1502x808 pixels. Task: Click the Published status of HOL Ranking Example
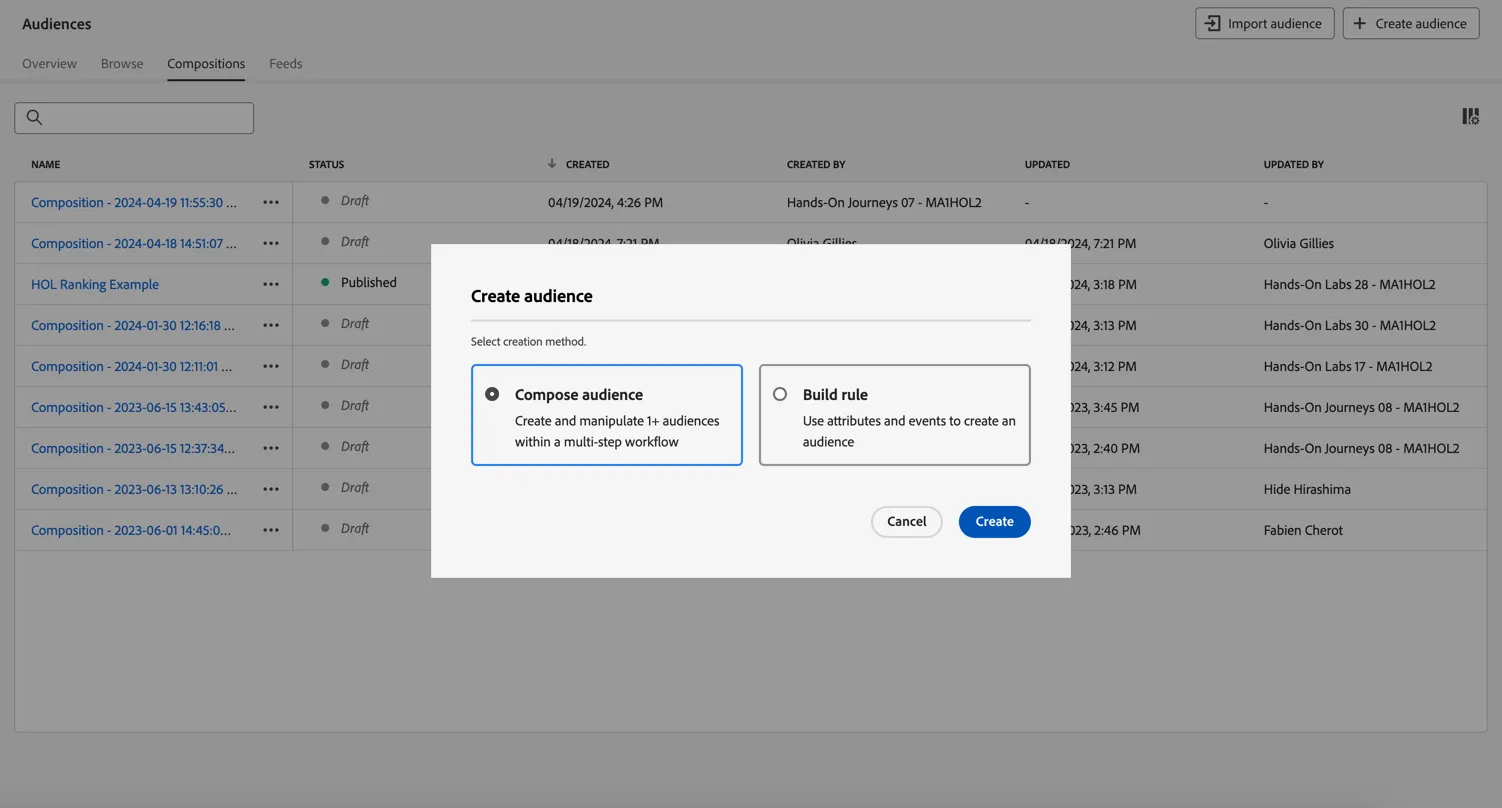point(368,282)
